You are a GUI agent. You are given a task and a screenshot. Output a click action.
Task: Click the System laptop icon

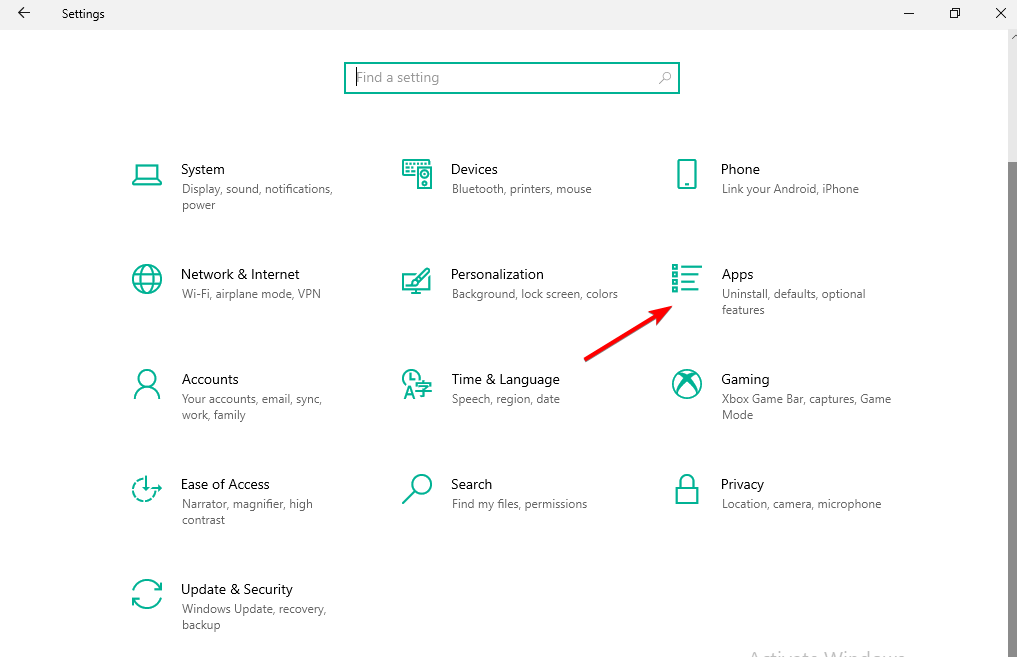[x=147, y=175]
